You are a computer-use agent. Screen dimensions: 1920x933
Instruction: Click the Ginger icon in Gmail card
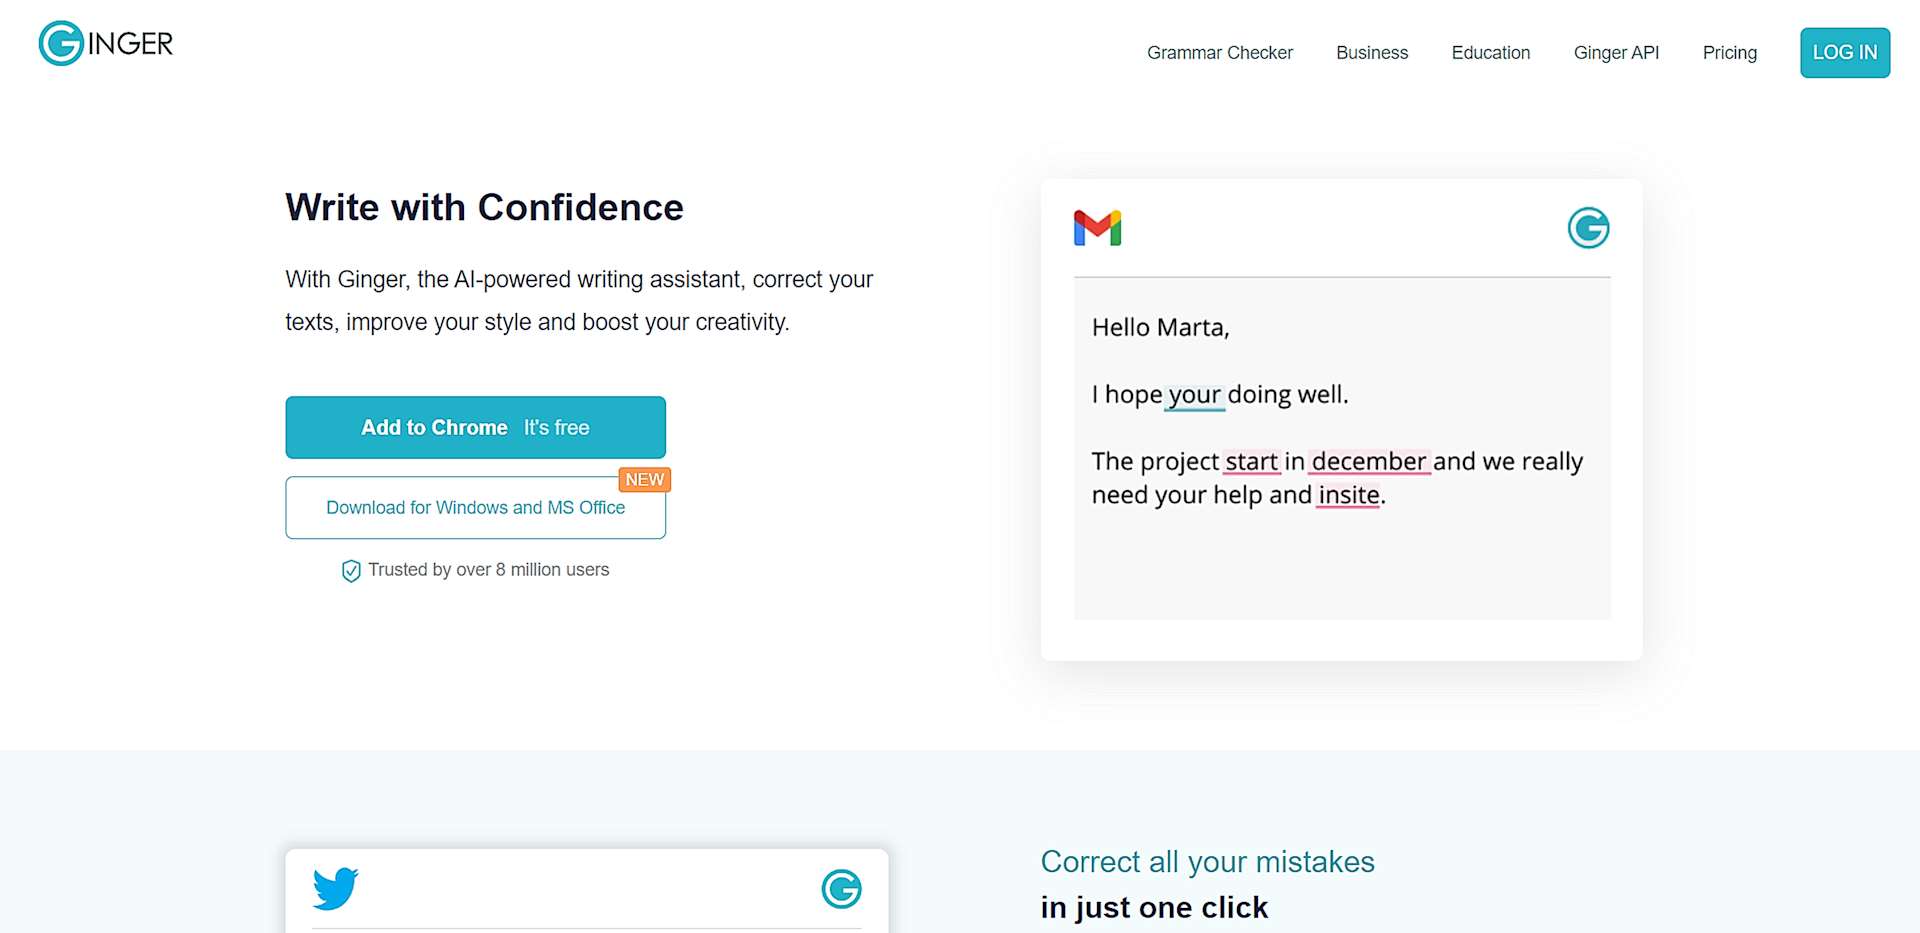click(x=1588, y=228)
